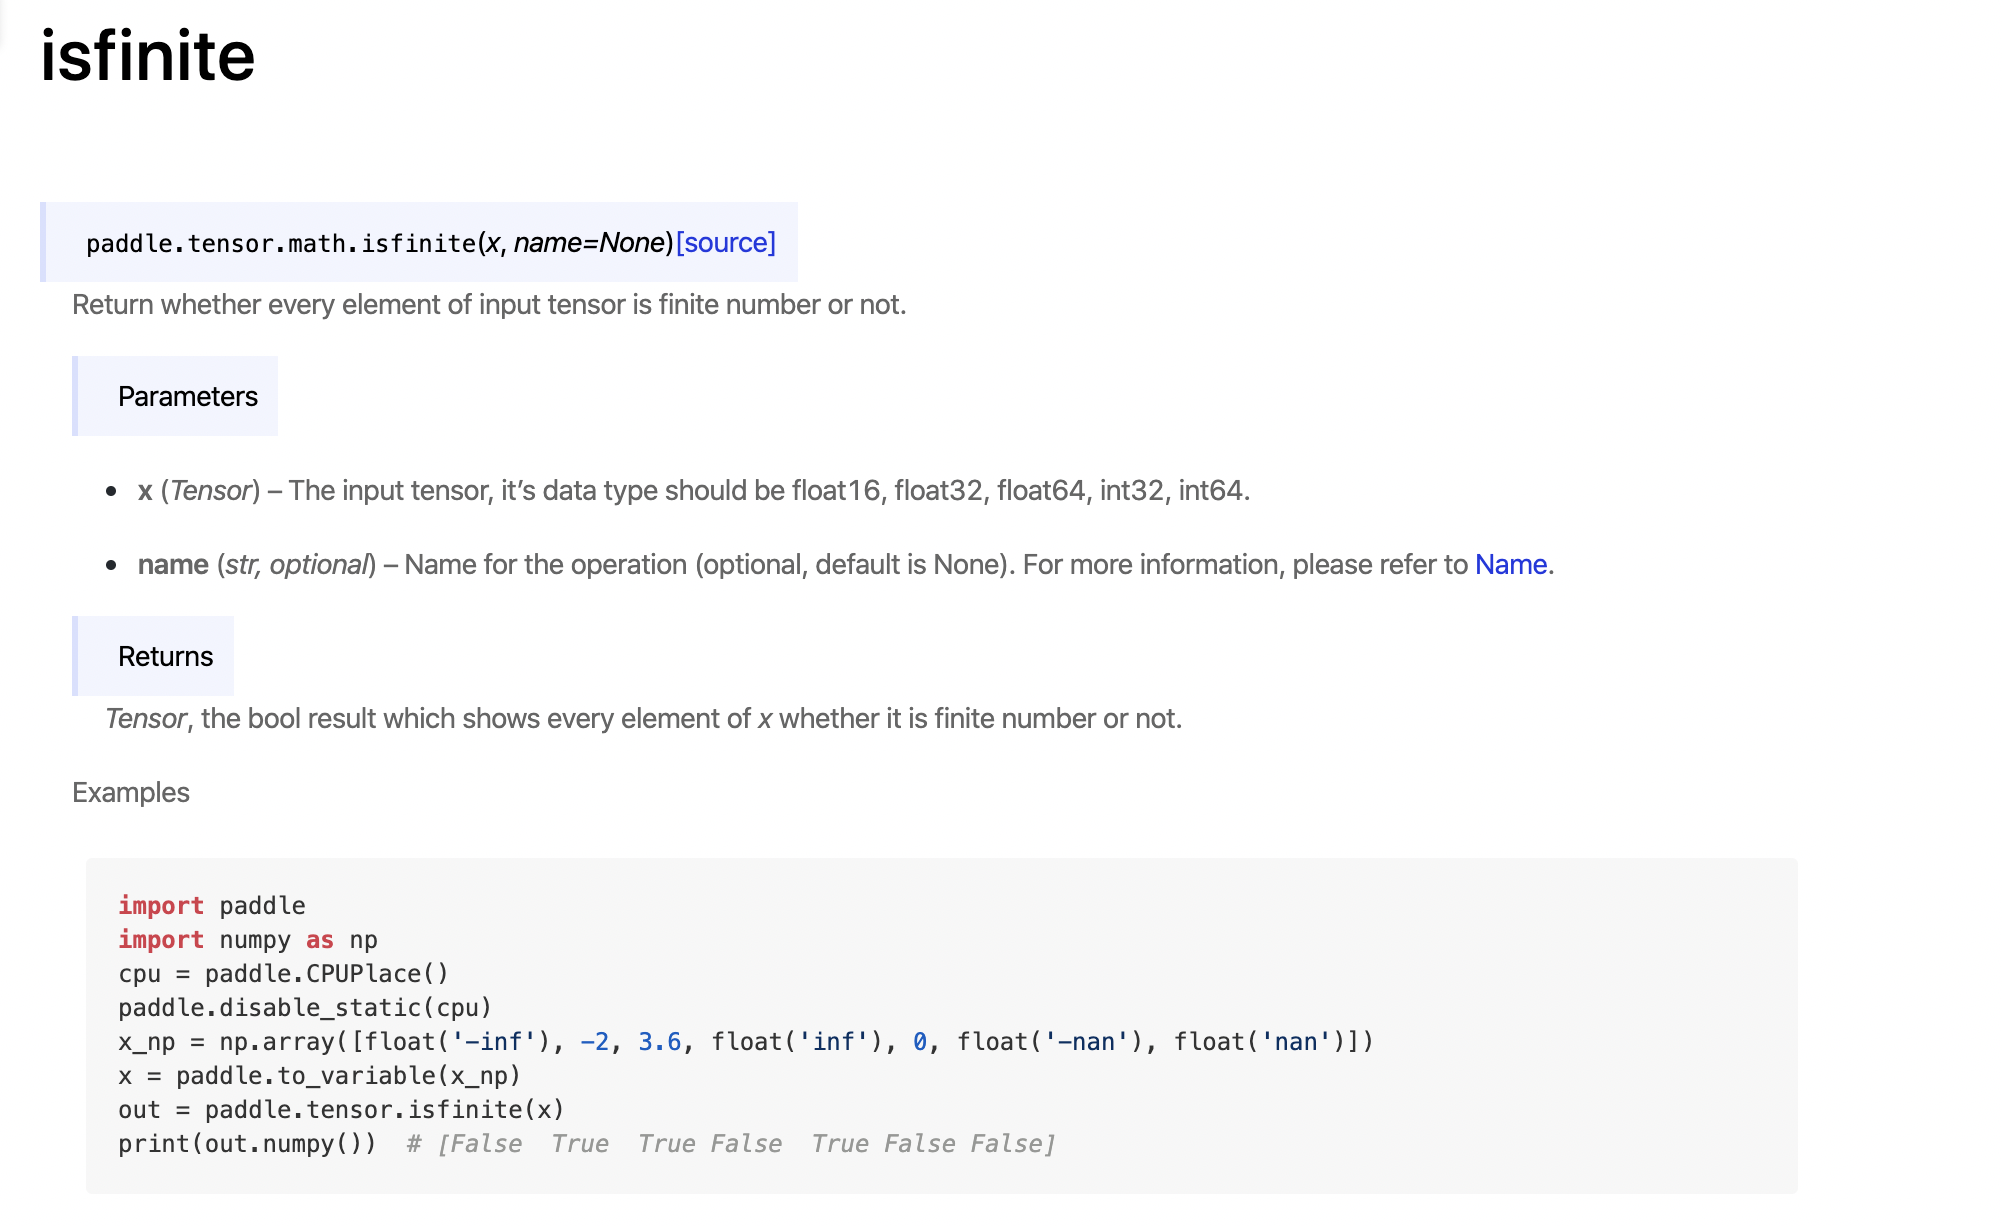This screenshot has width=2002, height=1226.
Task: Click the 'x_np = np.array' code line
Action: click(x=746, y=1042)
